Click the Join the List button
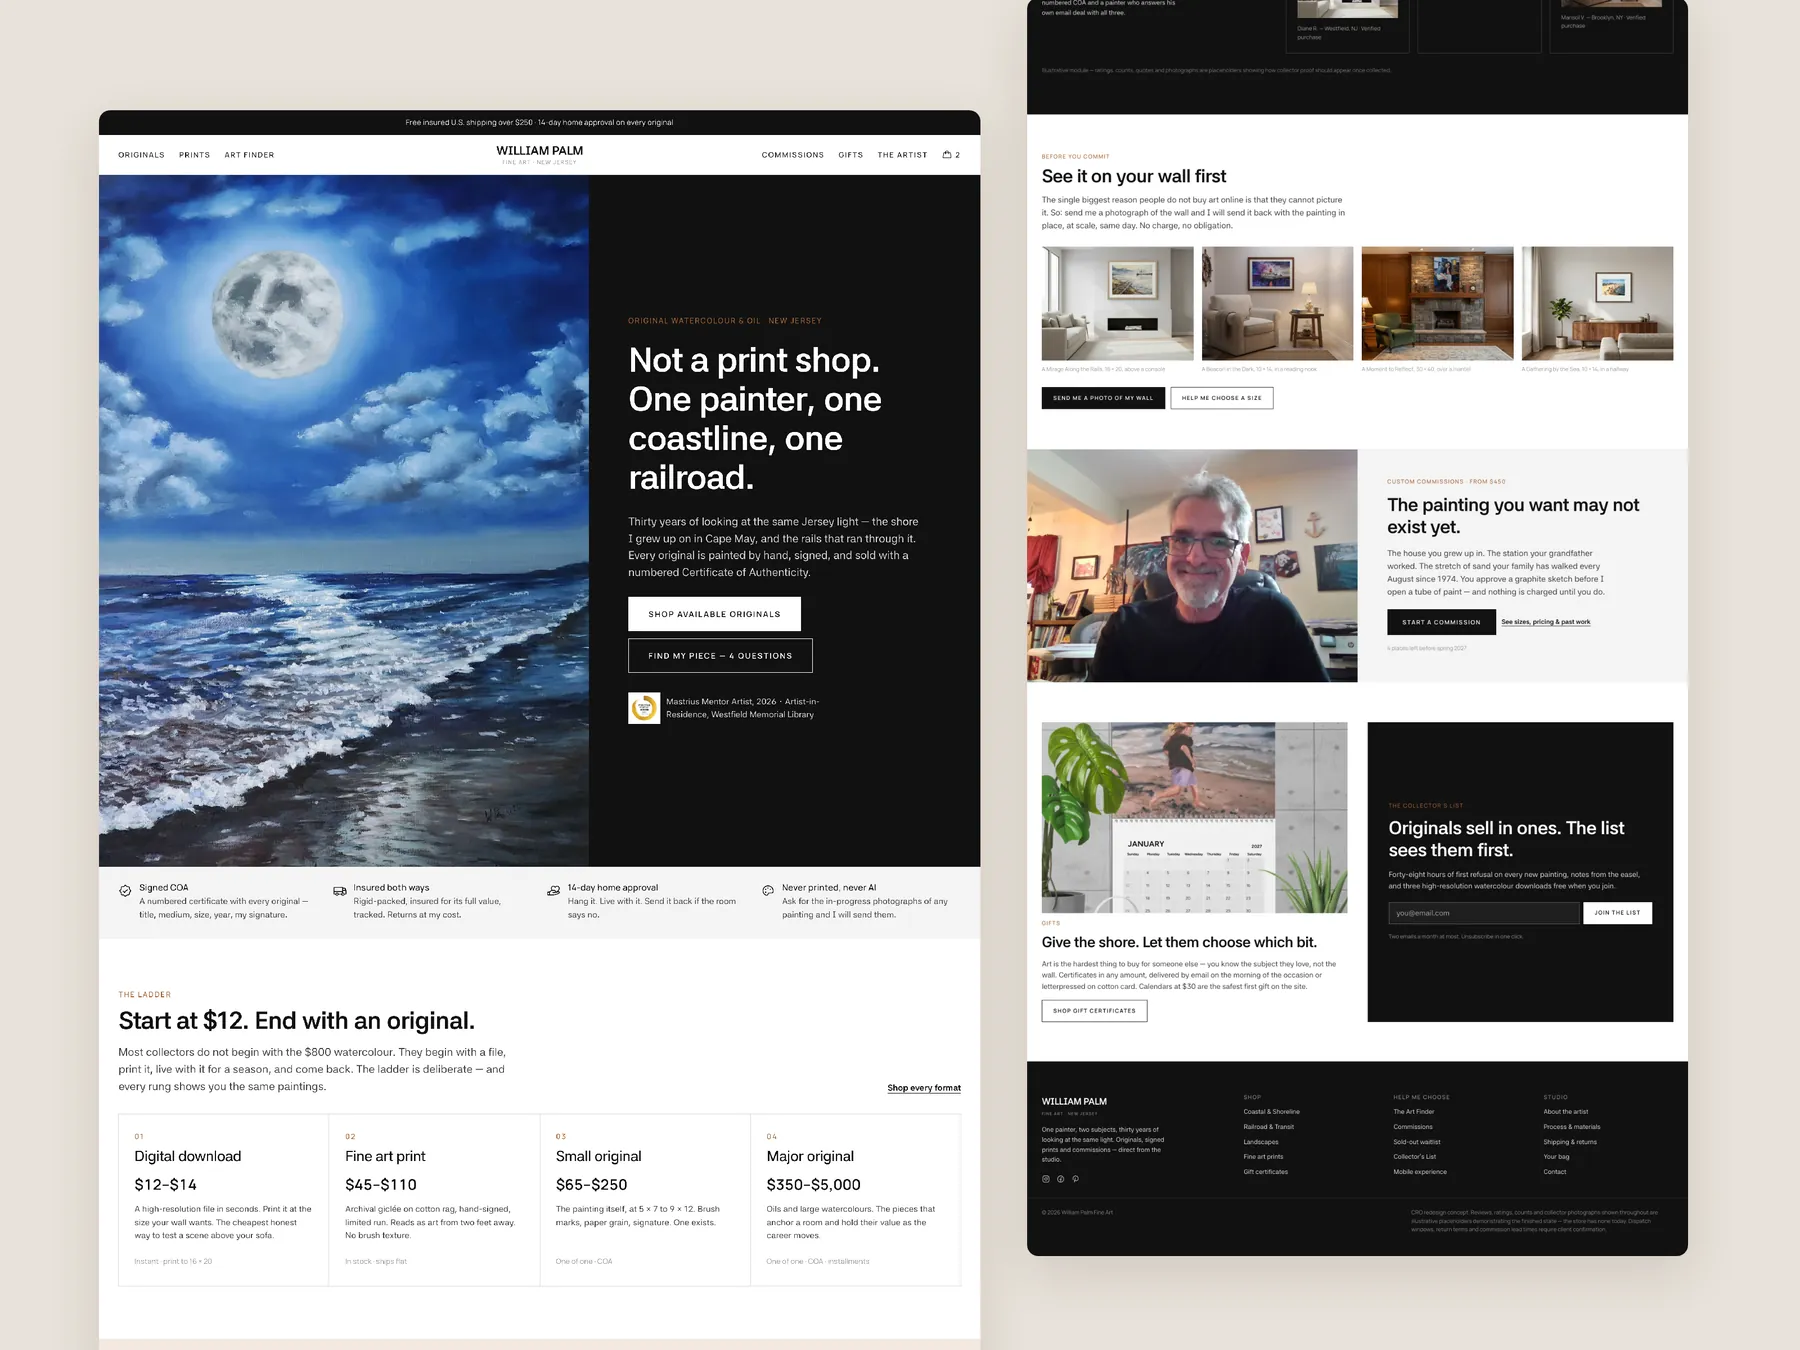The height and width of the screenshot is (1350, 1800). pyautogui.click(x=1617, y=913)
